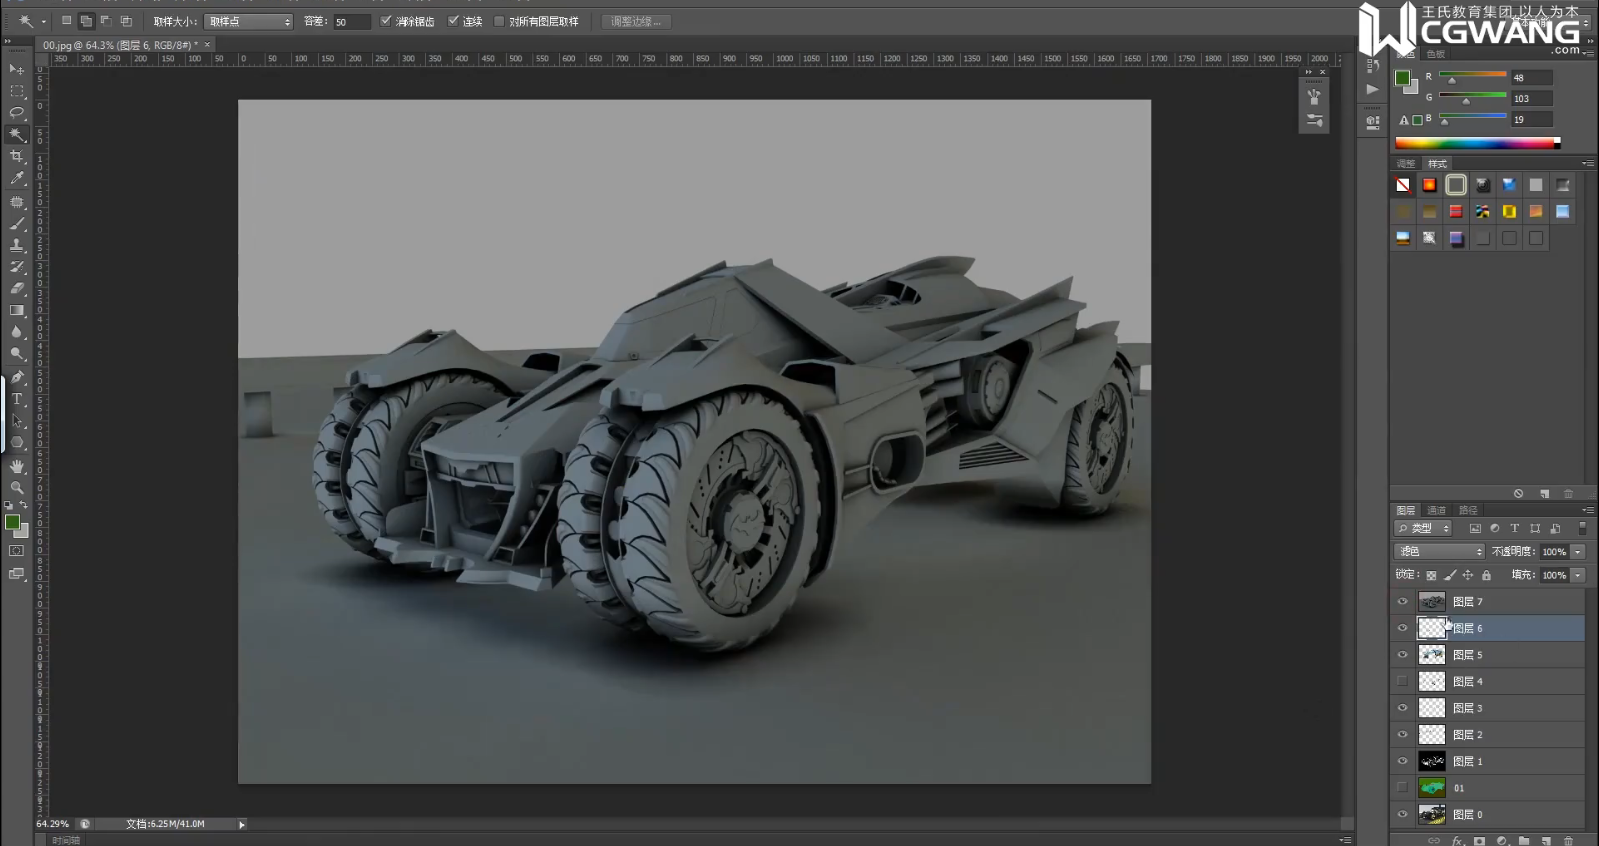Select the Gradient tool
The height and width of the screenshot is (846, 1599).
(x=17, y=311)
